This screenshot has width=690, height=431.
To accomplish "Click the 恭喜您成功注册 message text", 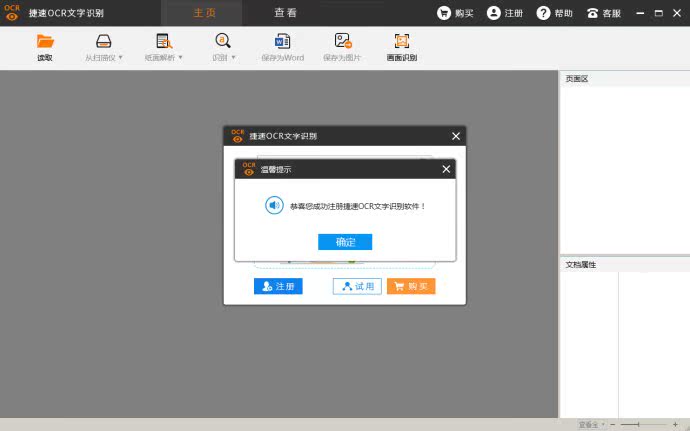I will click(x=358, y=206).
